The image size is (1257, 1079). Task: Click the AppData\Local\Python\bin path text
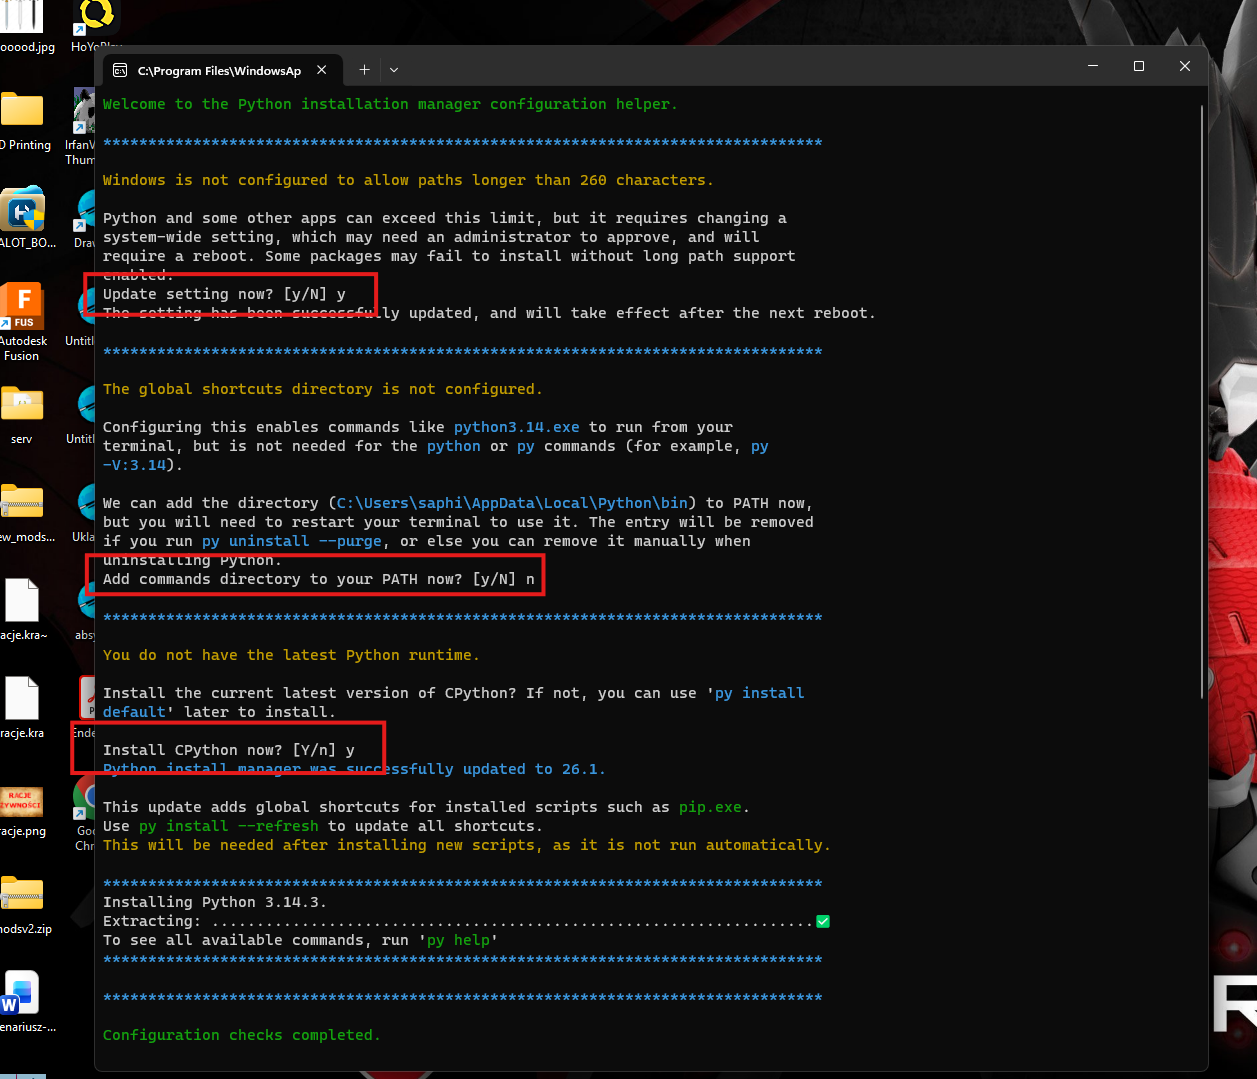[513, 503]
